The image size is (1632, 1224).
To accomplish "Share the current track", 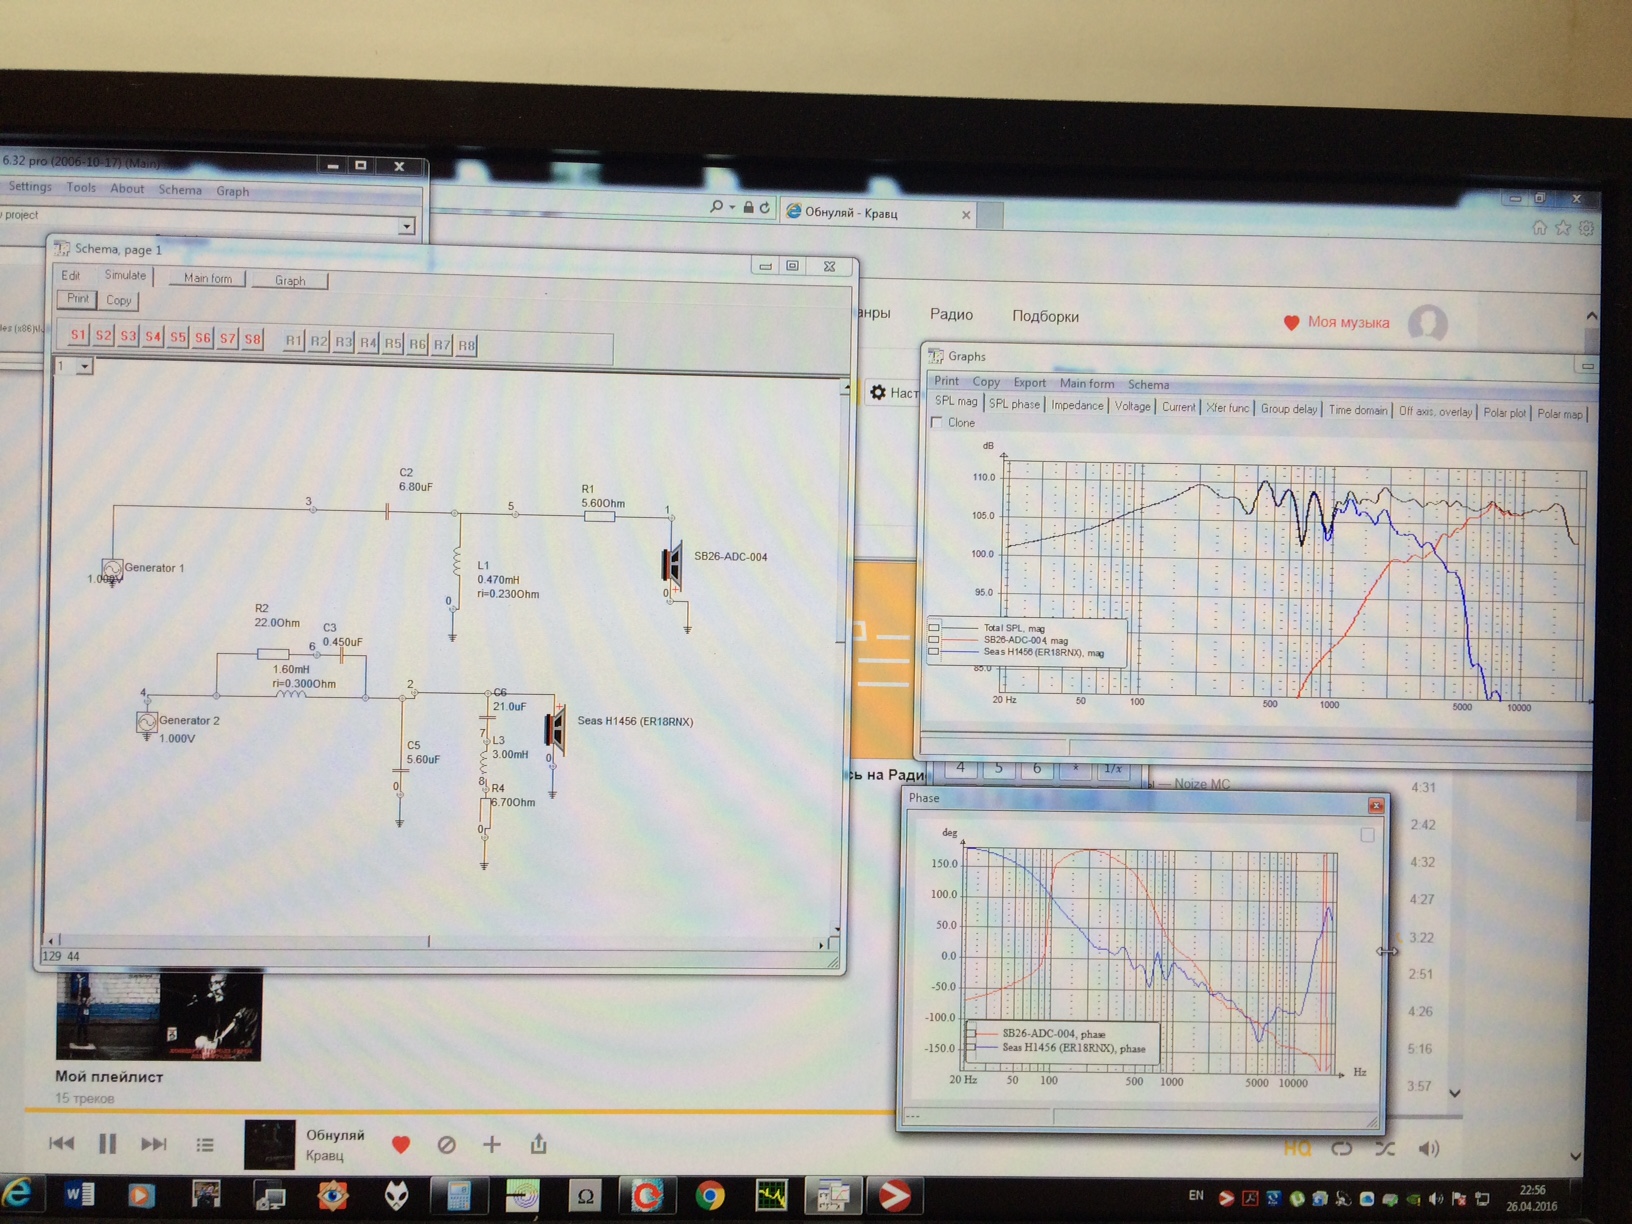I will pyautogui.click(x=538, y=1143).
